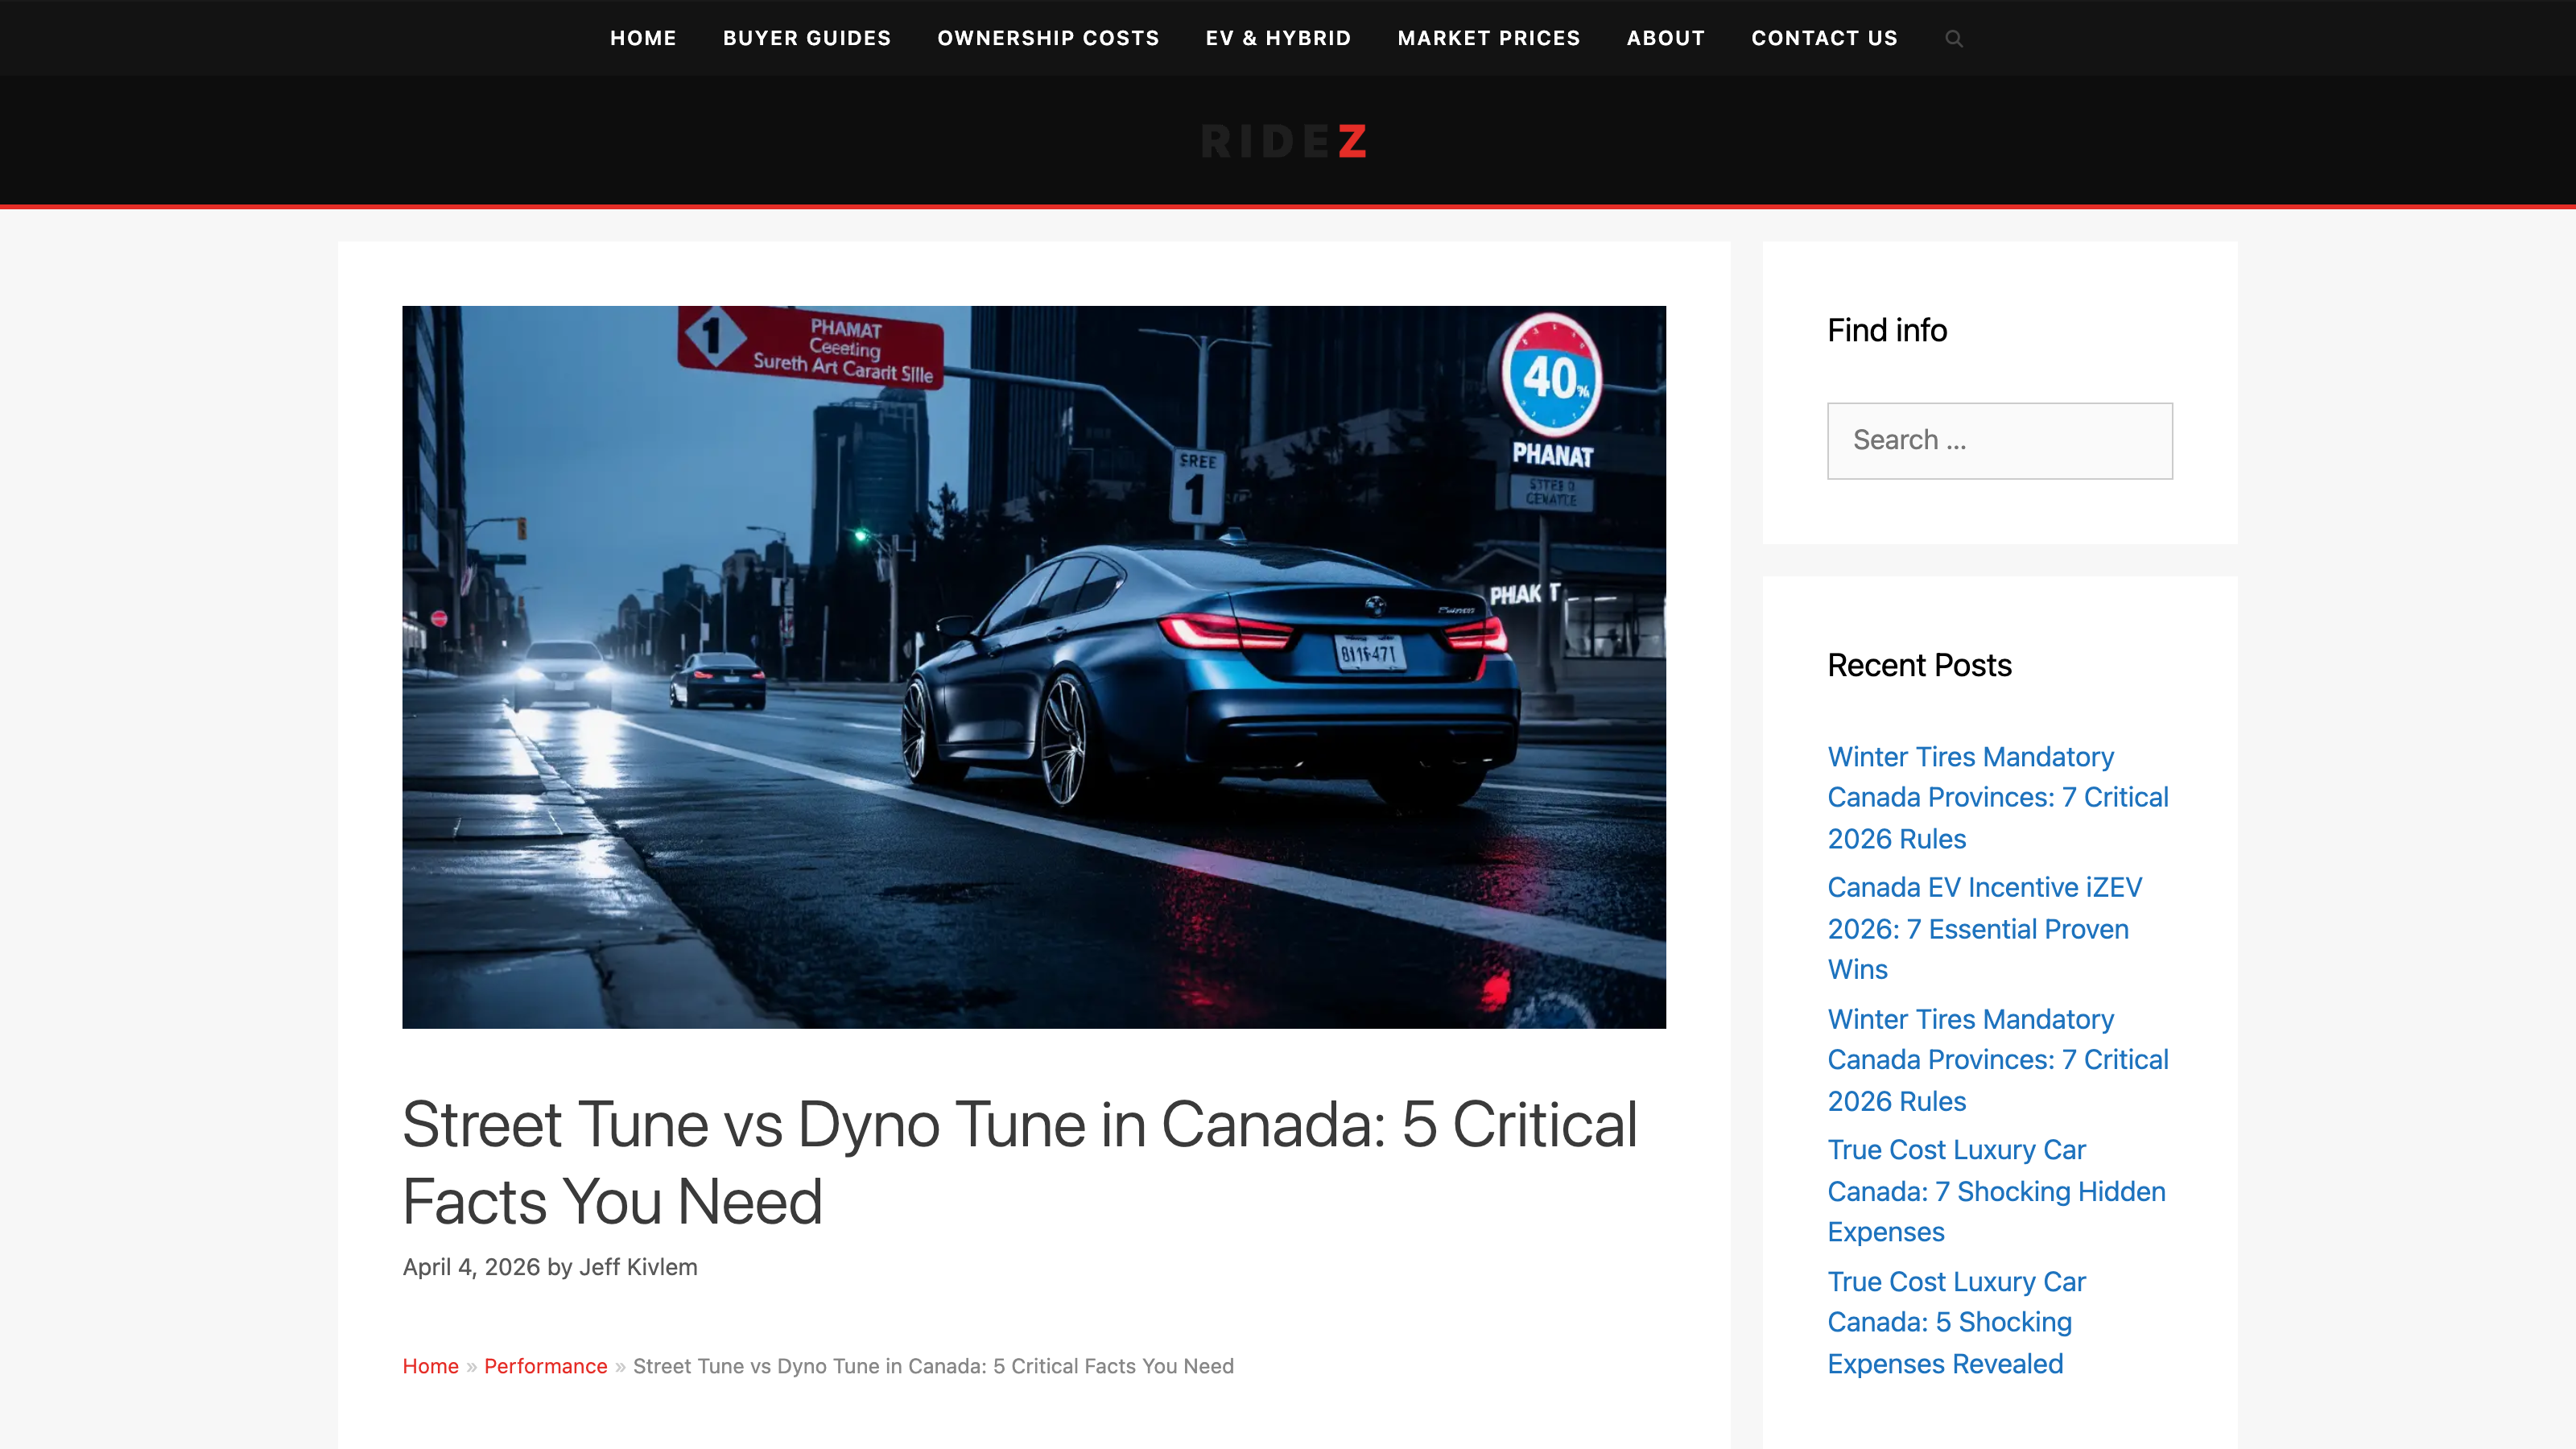Click the RIDEZ site logo
Screen dimensions: 2576x1449
(1284, 141)
